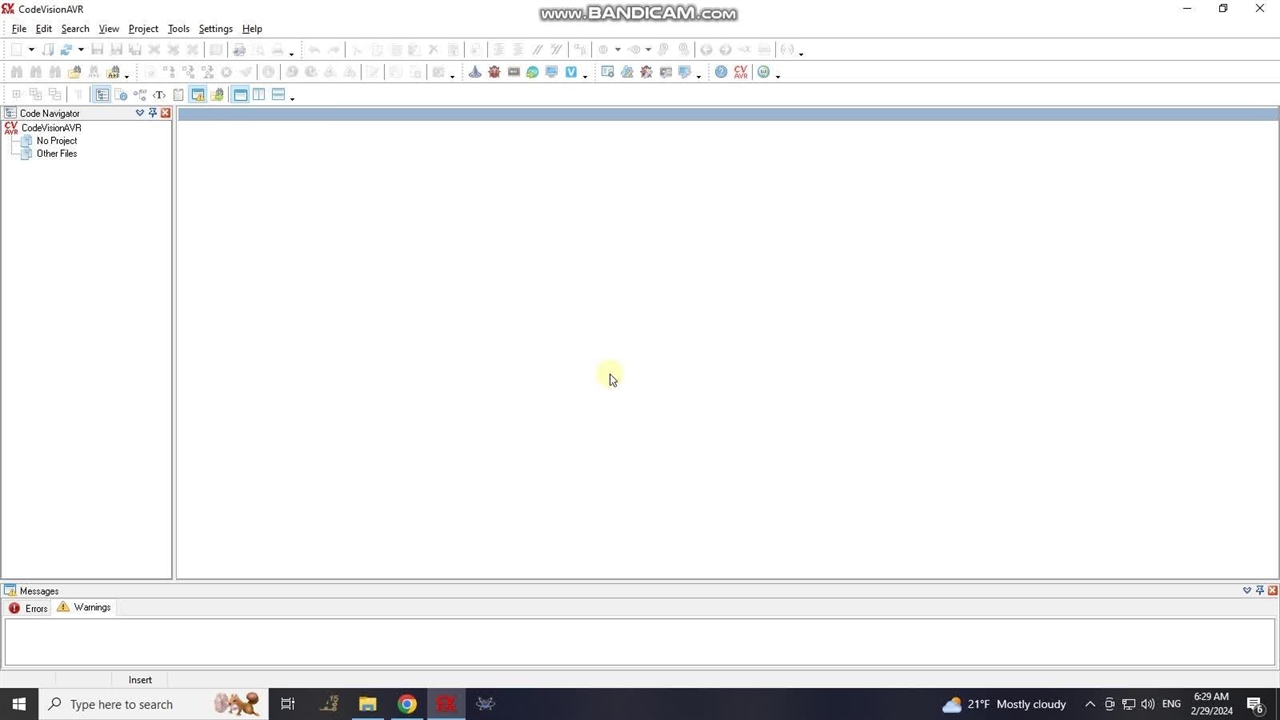Click the CV AVR logo toolbar icon
The image size is (1280, 720).
click(x=741, y=72)
